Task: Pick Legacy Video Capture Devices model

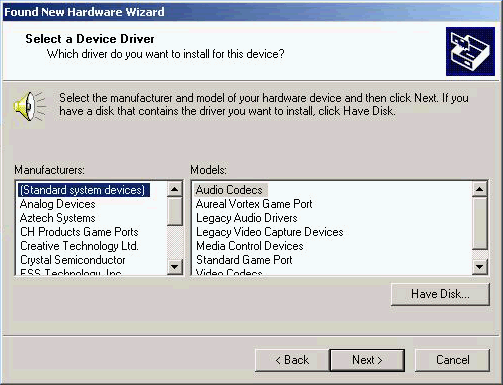Action: pyautogui.click(x=270, y=232)
